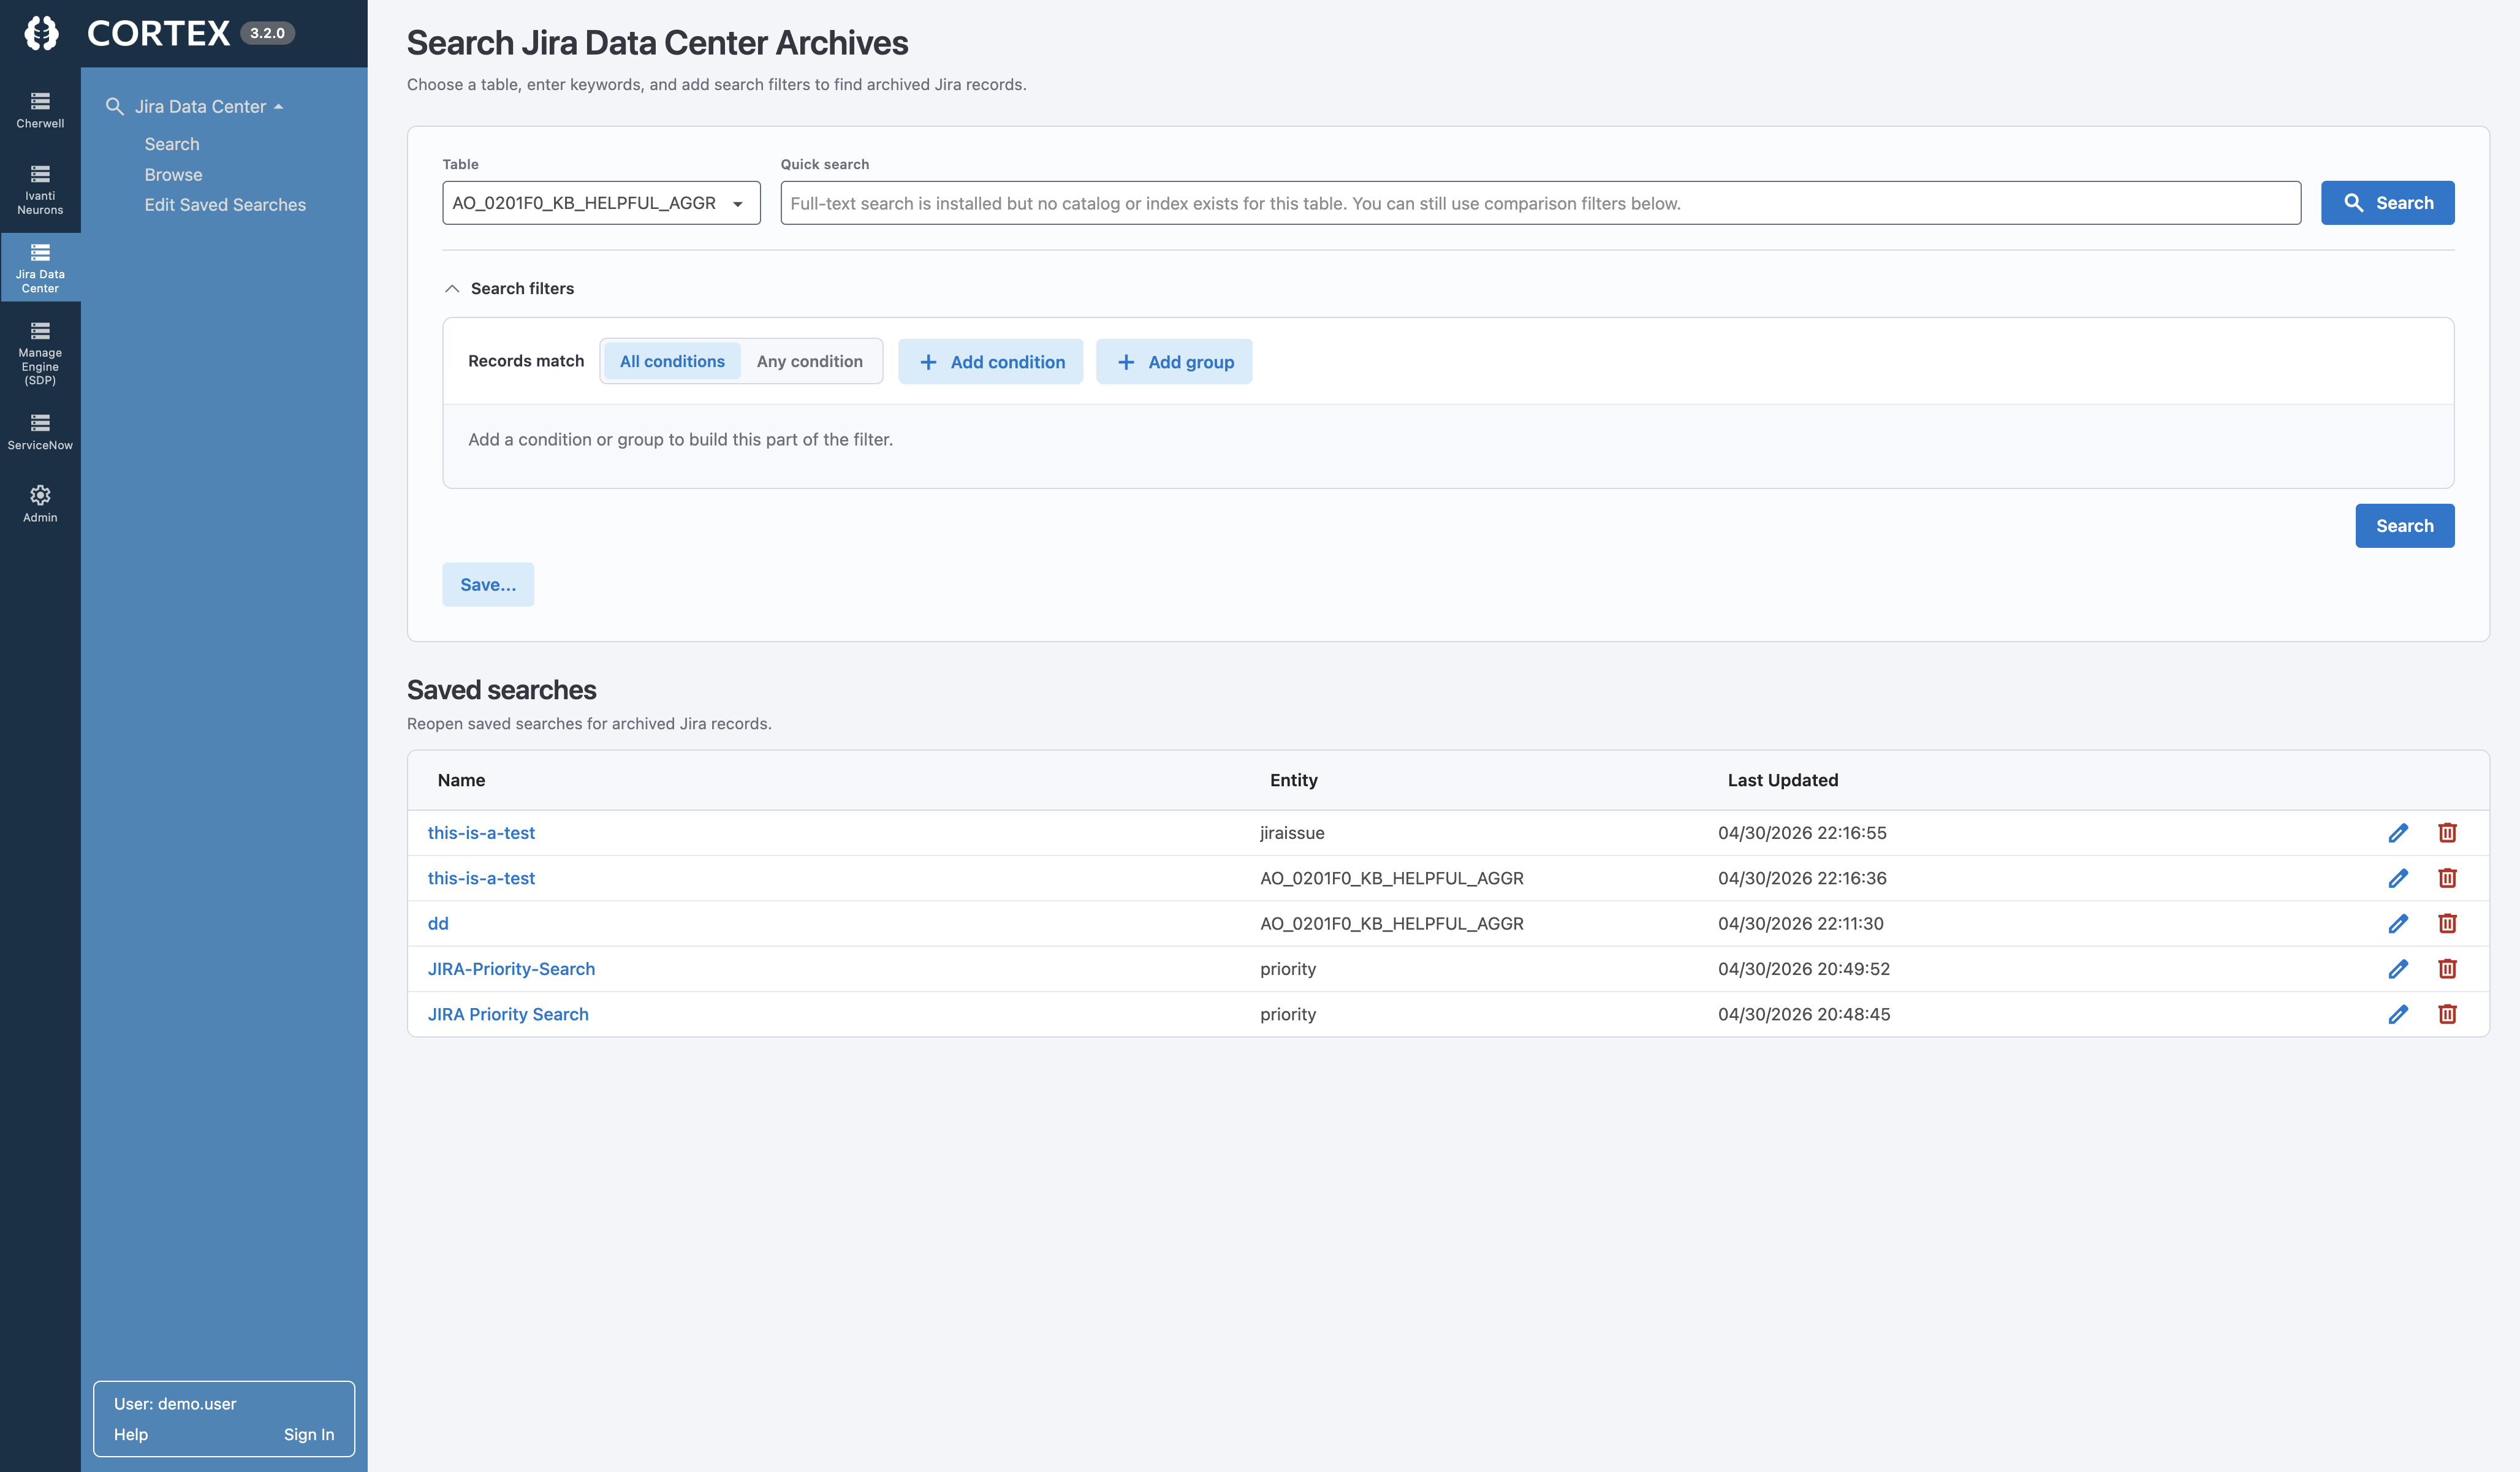The width and height of the screenshot is (2520, 1472).
Task: Click the Name column header
Action: 461,780
